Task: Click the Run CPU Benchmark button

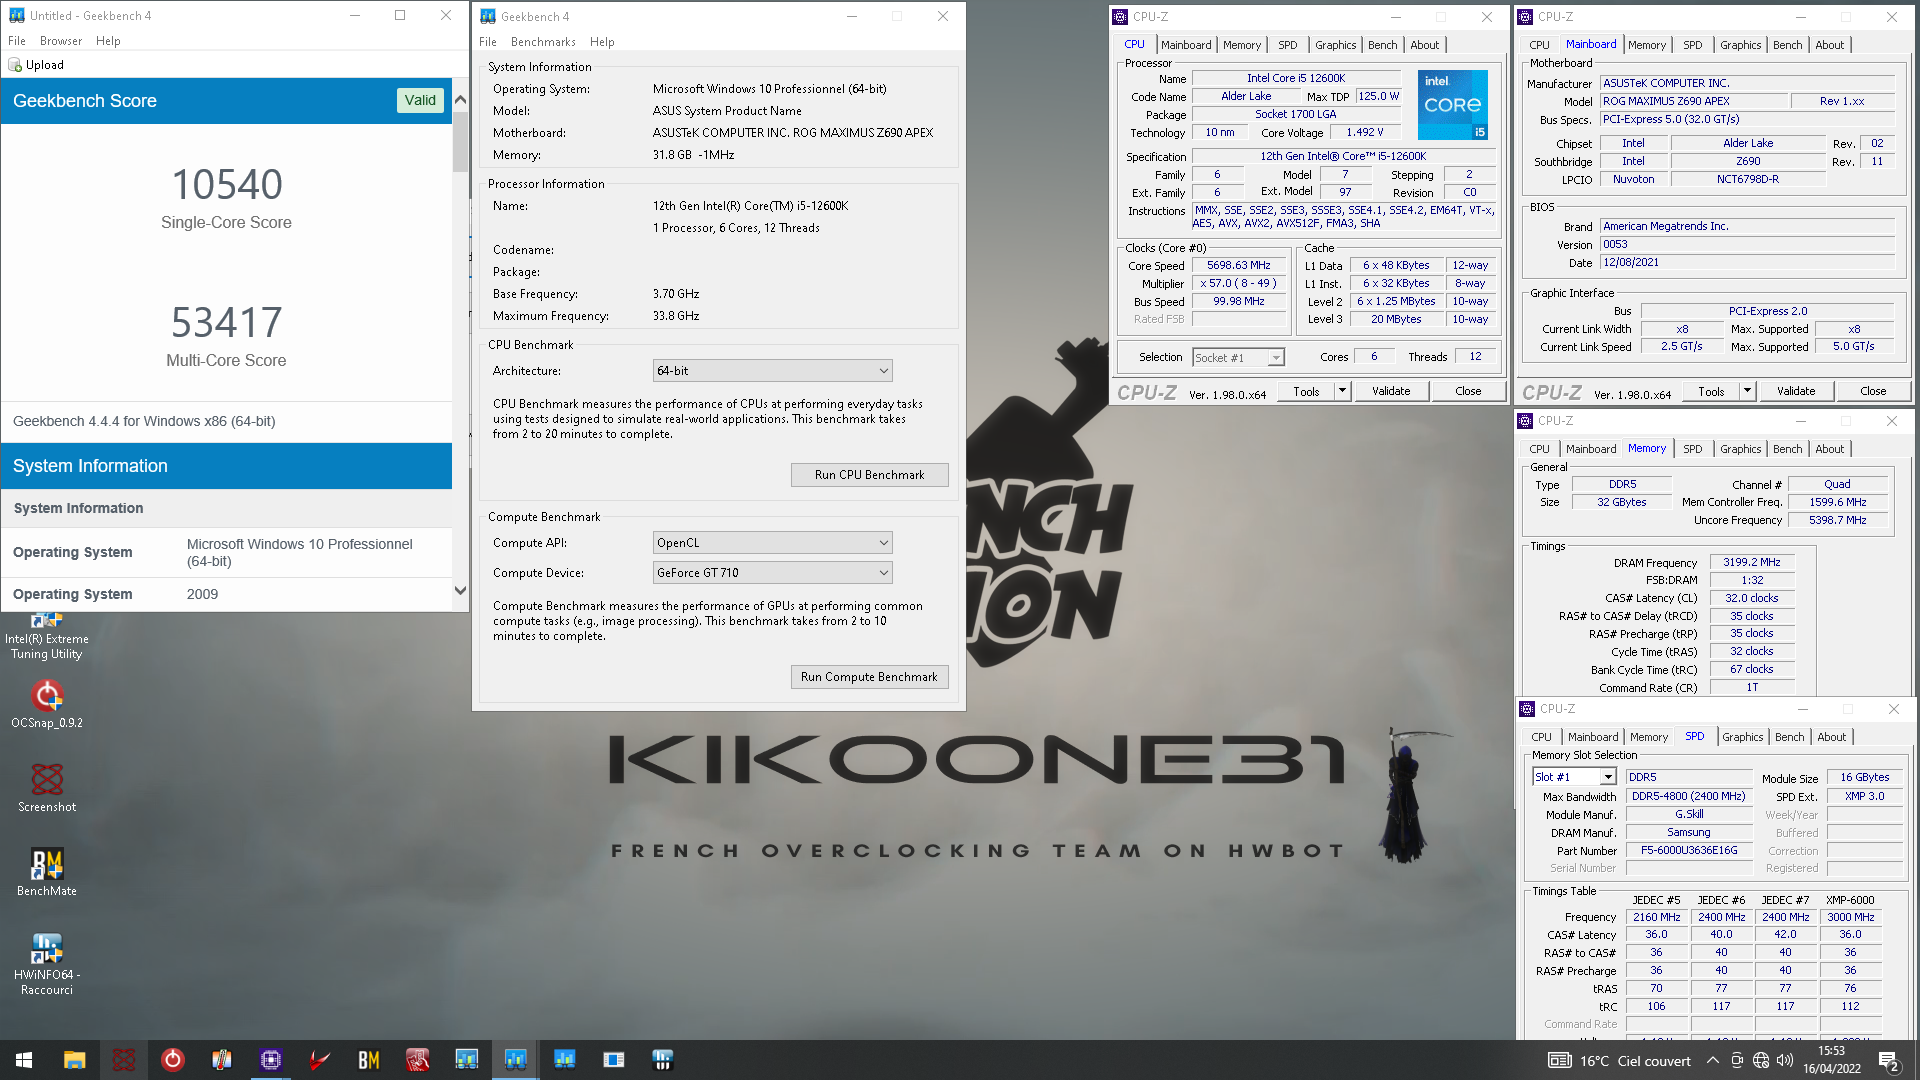Action: pyautogui.click(x=869, y=475)
